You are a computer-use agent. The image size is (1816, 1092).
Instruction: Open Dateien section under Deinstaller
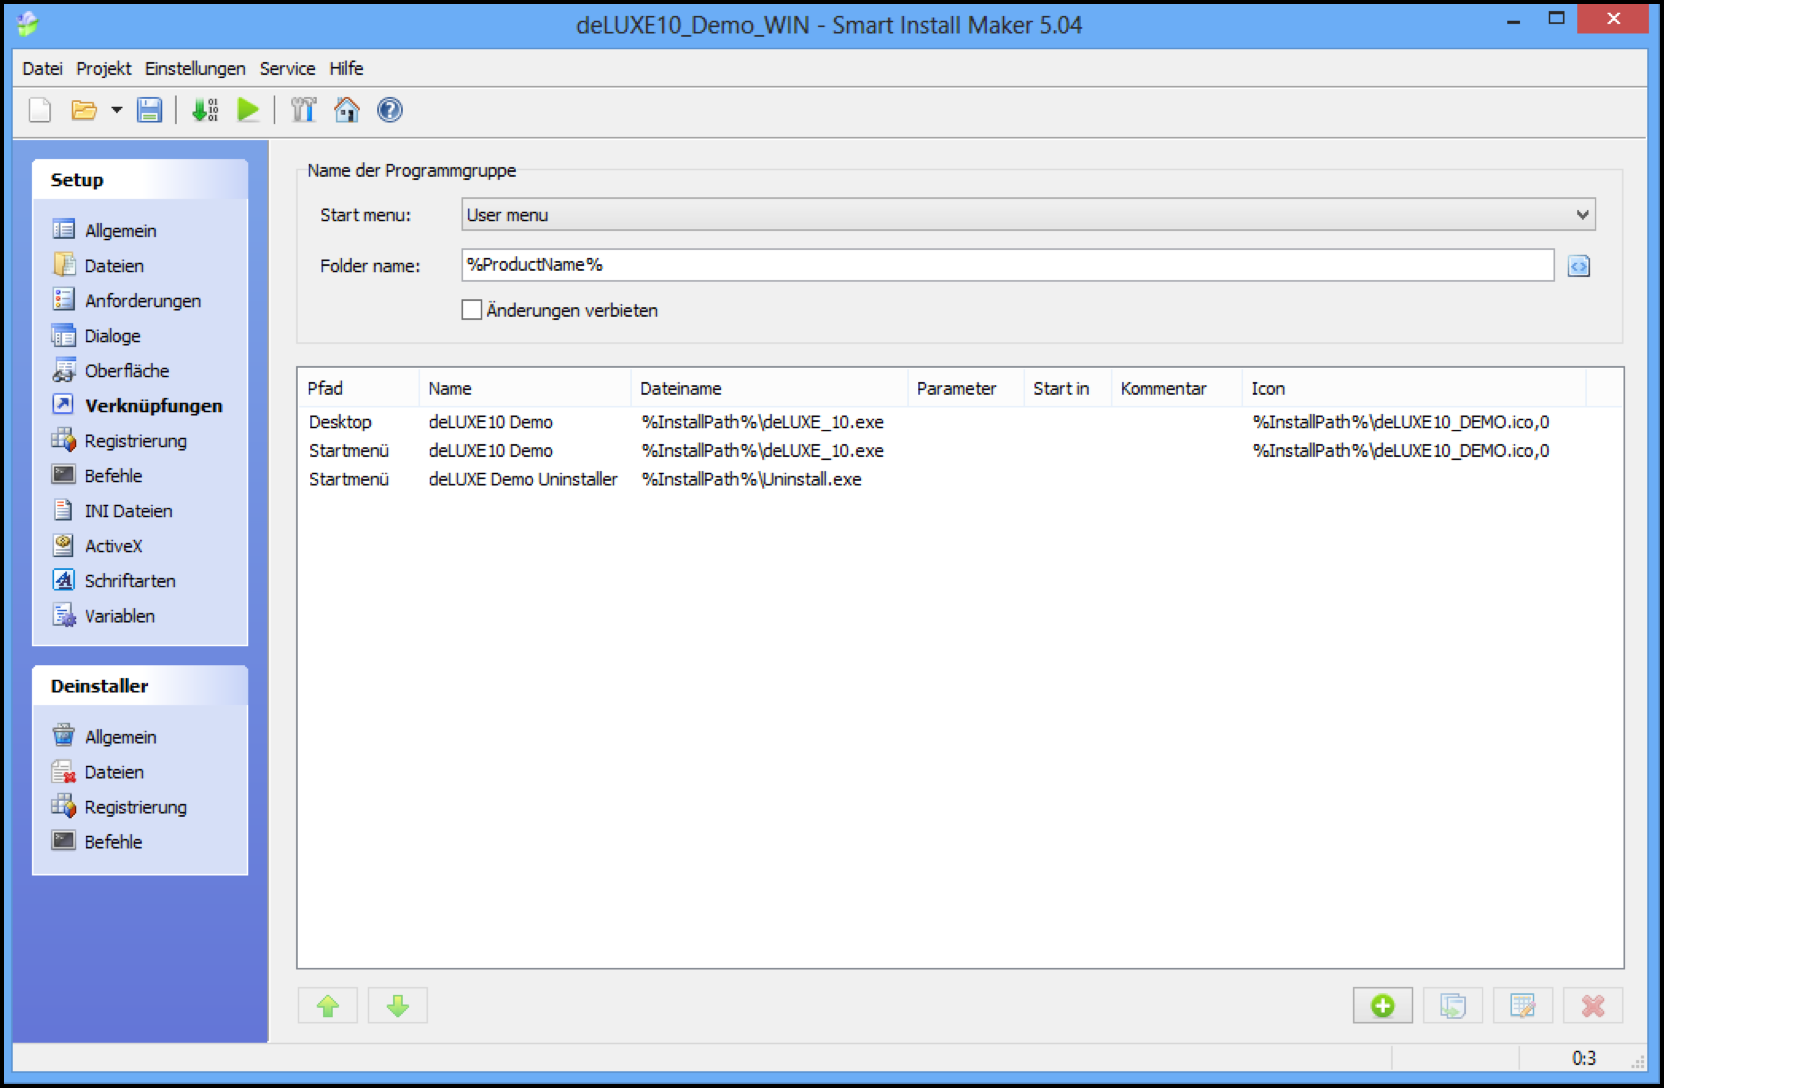pyautogui.click(x=114, y=772)
